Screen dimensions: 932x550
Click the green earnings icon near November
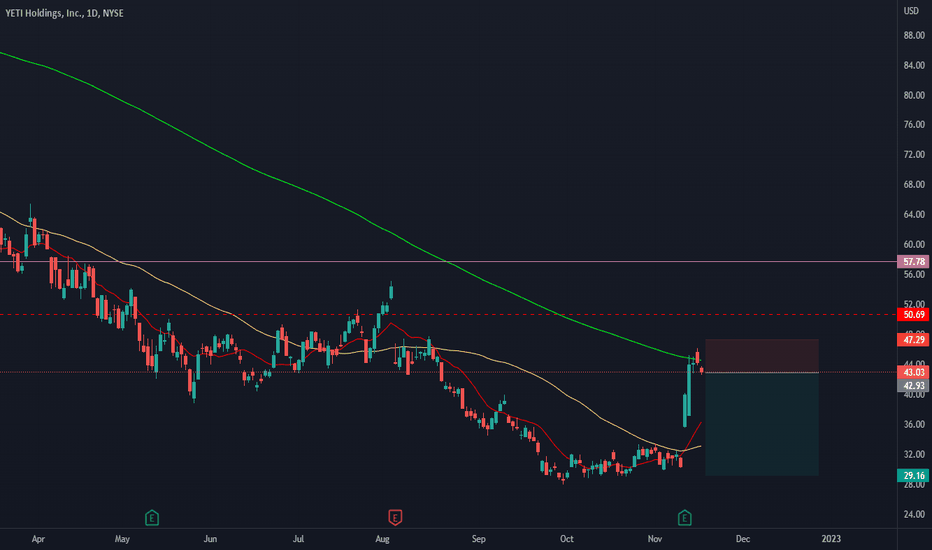coord(684,518)
